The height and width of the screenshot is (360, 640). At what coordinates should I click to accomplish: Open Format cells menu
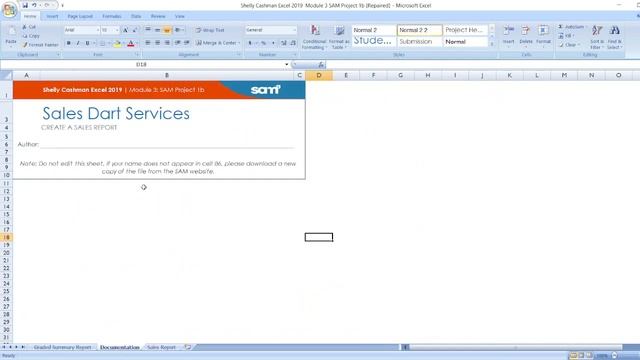pyautogui.click(x=543, y=36)
